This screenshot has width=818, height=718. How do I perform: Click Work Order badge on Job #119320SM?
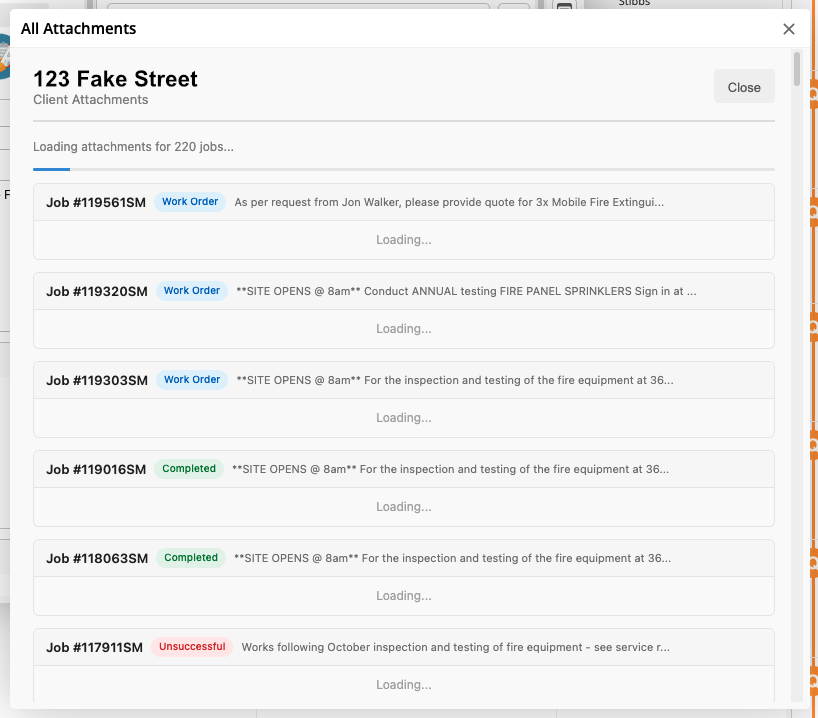coord(192,291)
